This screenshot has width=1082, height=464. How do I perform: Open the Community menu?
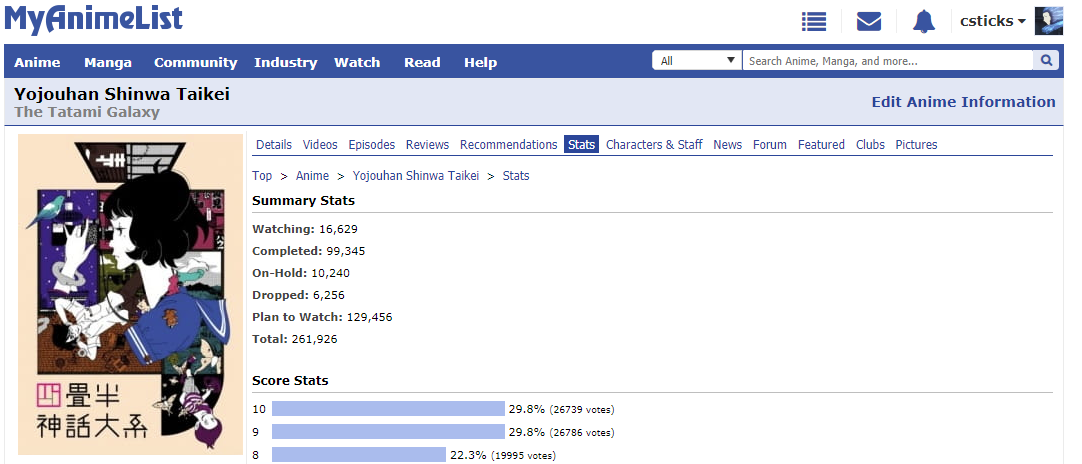point(195,62)
